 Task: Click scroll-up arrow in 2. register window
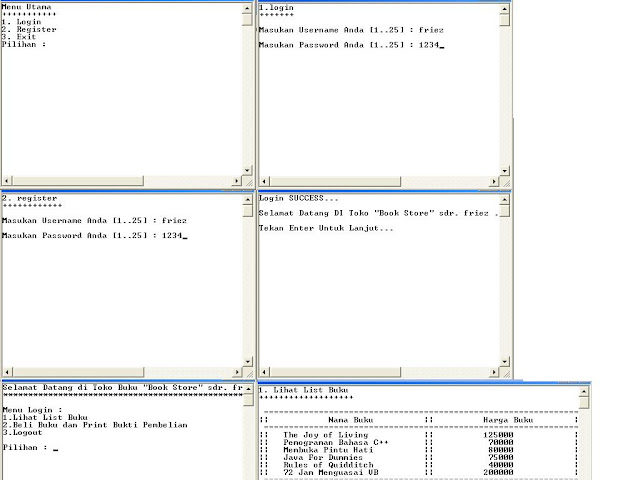point(248,200)
